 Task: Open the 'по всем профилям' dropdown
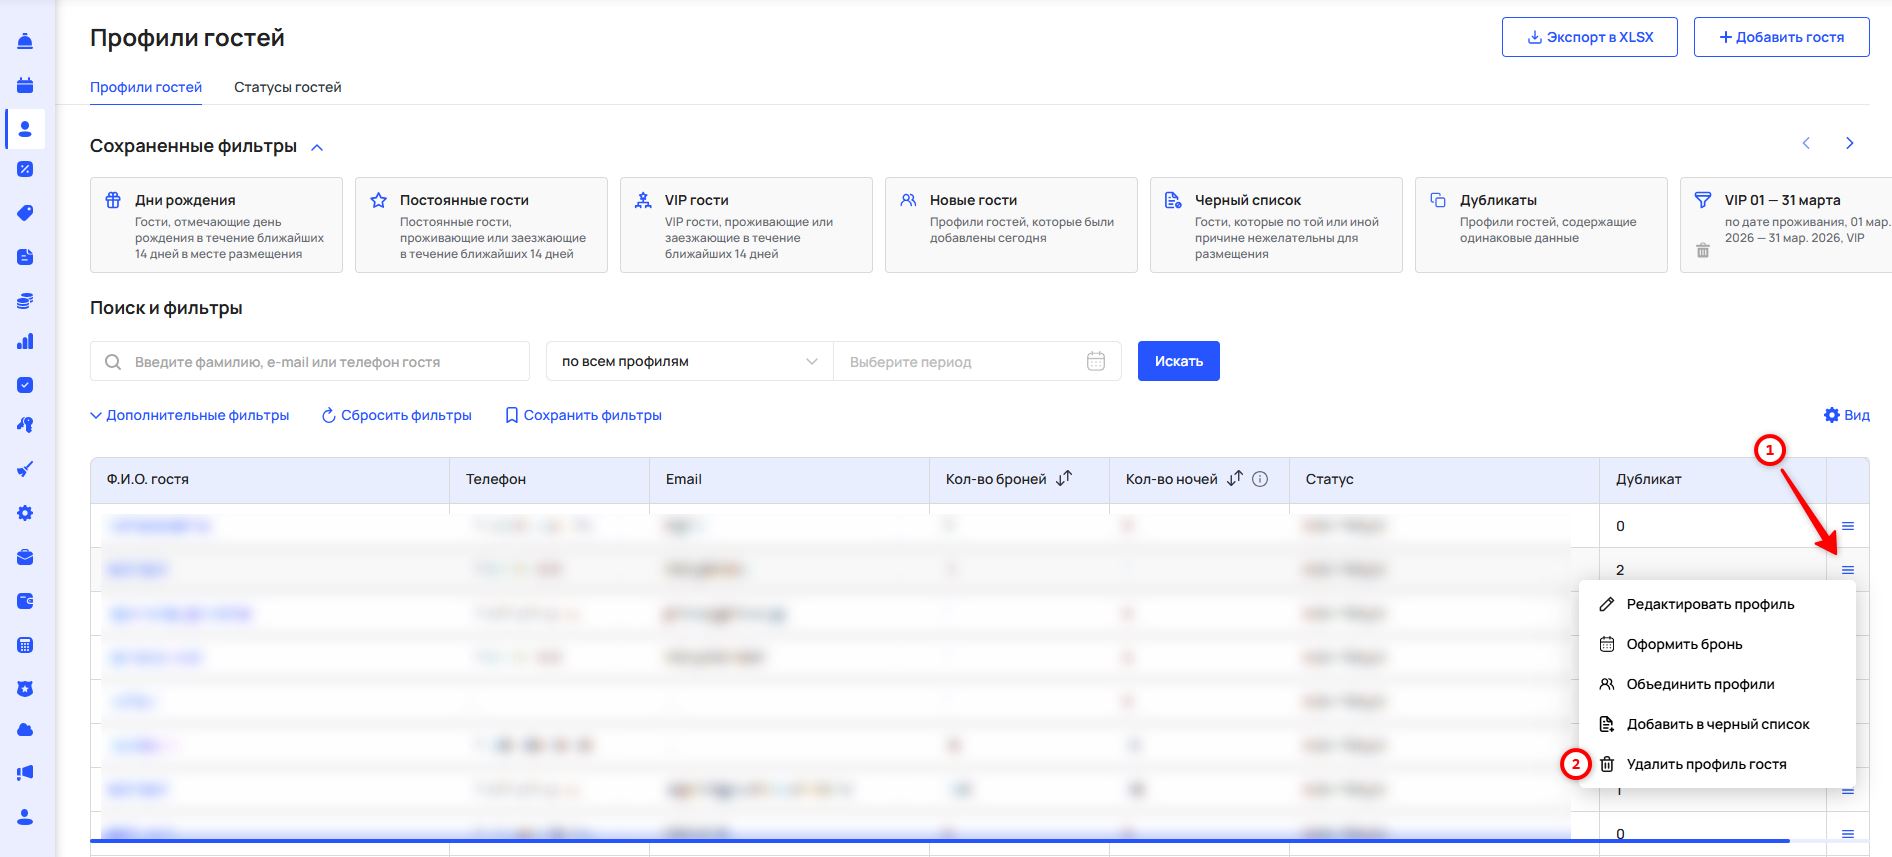click(689, 361)
